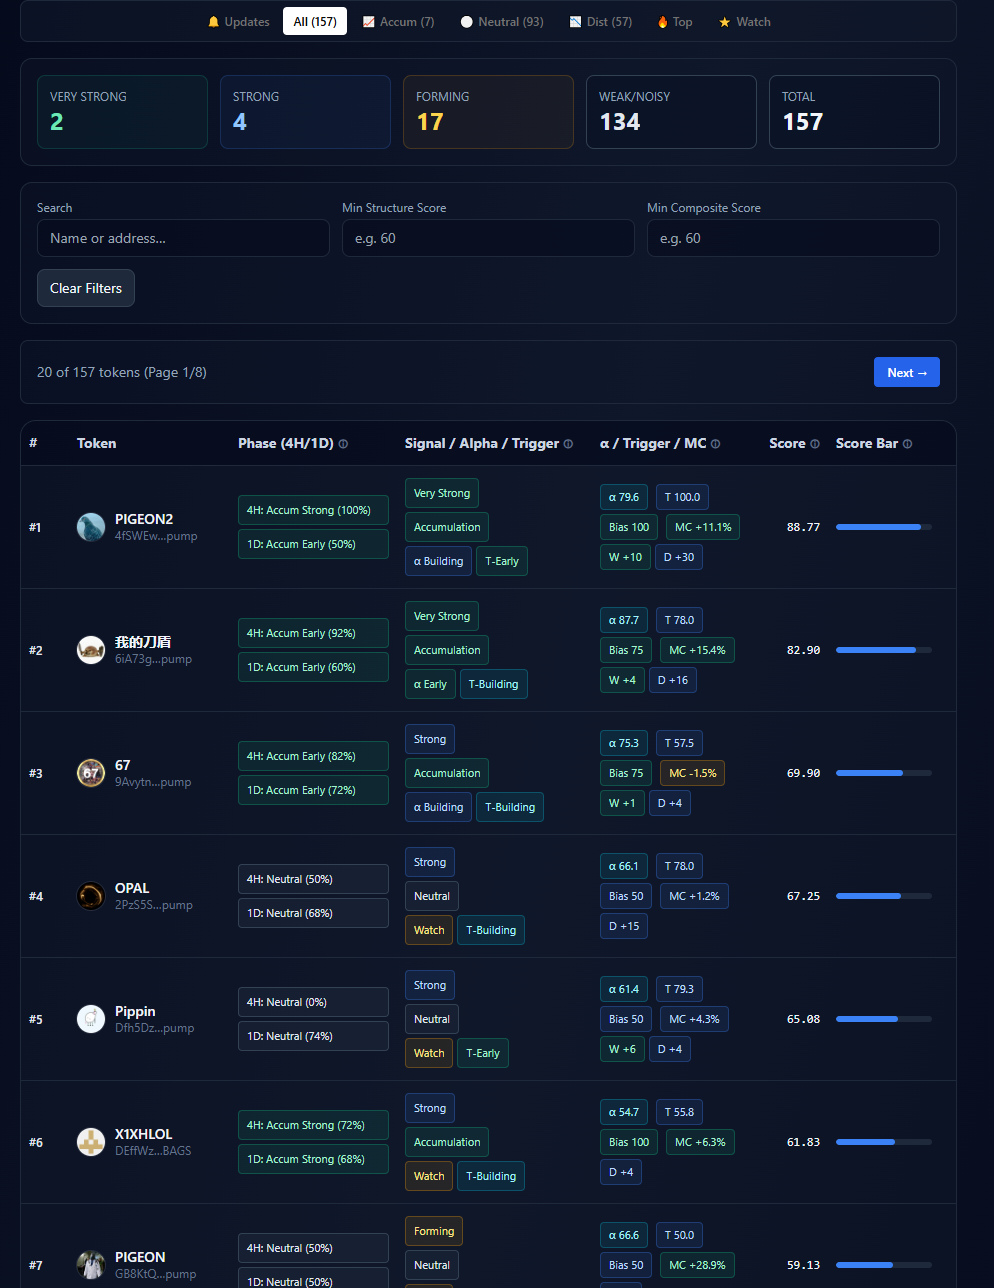The height and width of the screenshot is (1288, 994).
Task: Click address 4fSWEw...pump
Action: click(x=156, y=536)
